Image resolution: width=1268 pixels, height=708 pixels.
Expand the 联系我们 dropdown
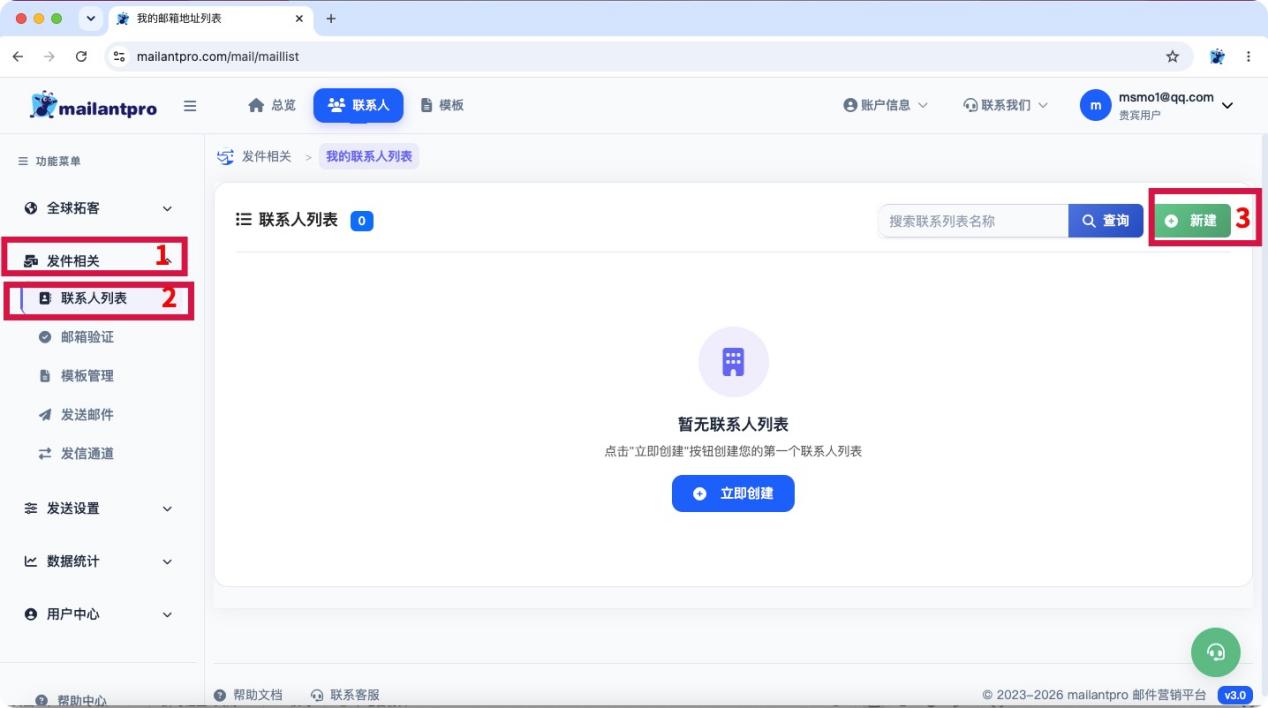point(1005,105)
